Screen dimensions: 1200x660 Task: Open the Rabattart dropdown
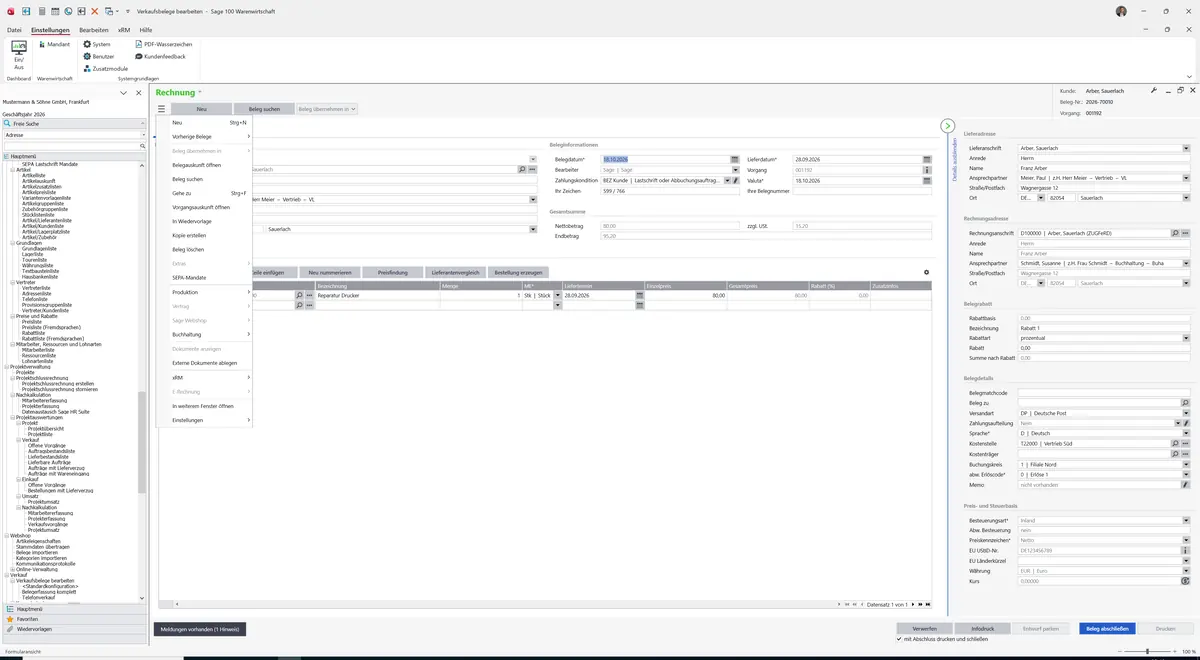(1185, 338)
